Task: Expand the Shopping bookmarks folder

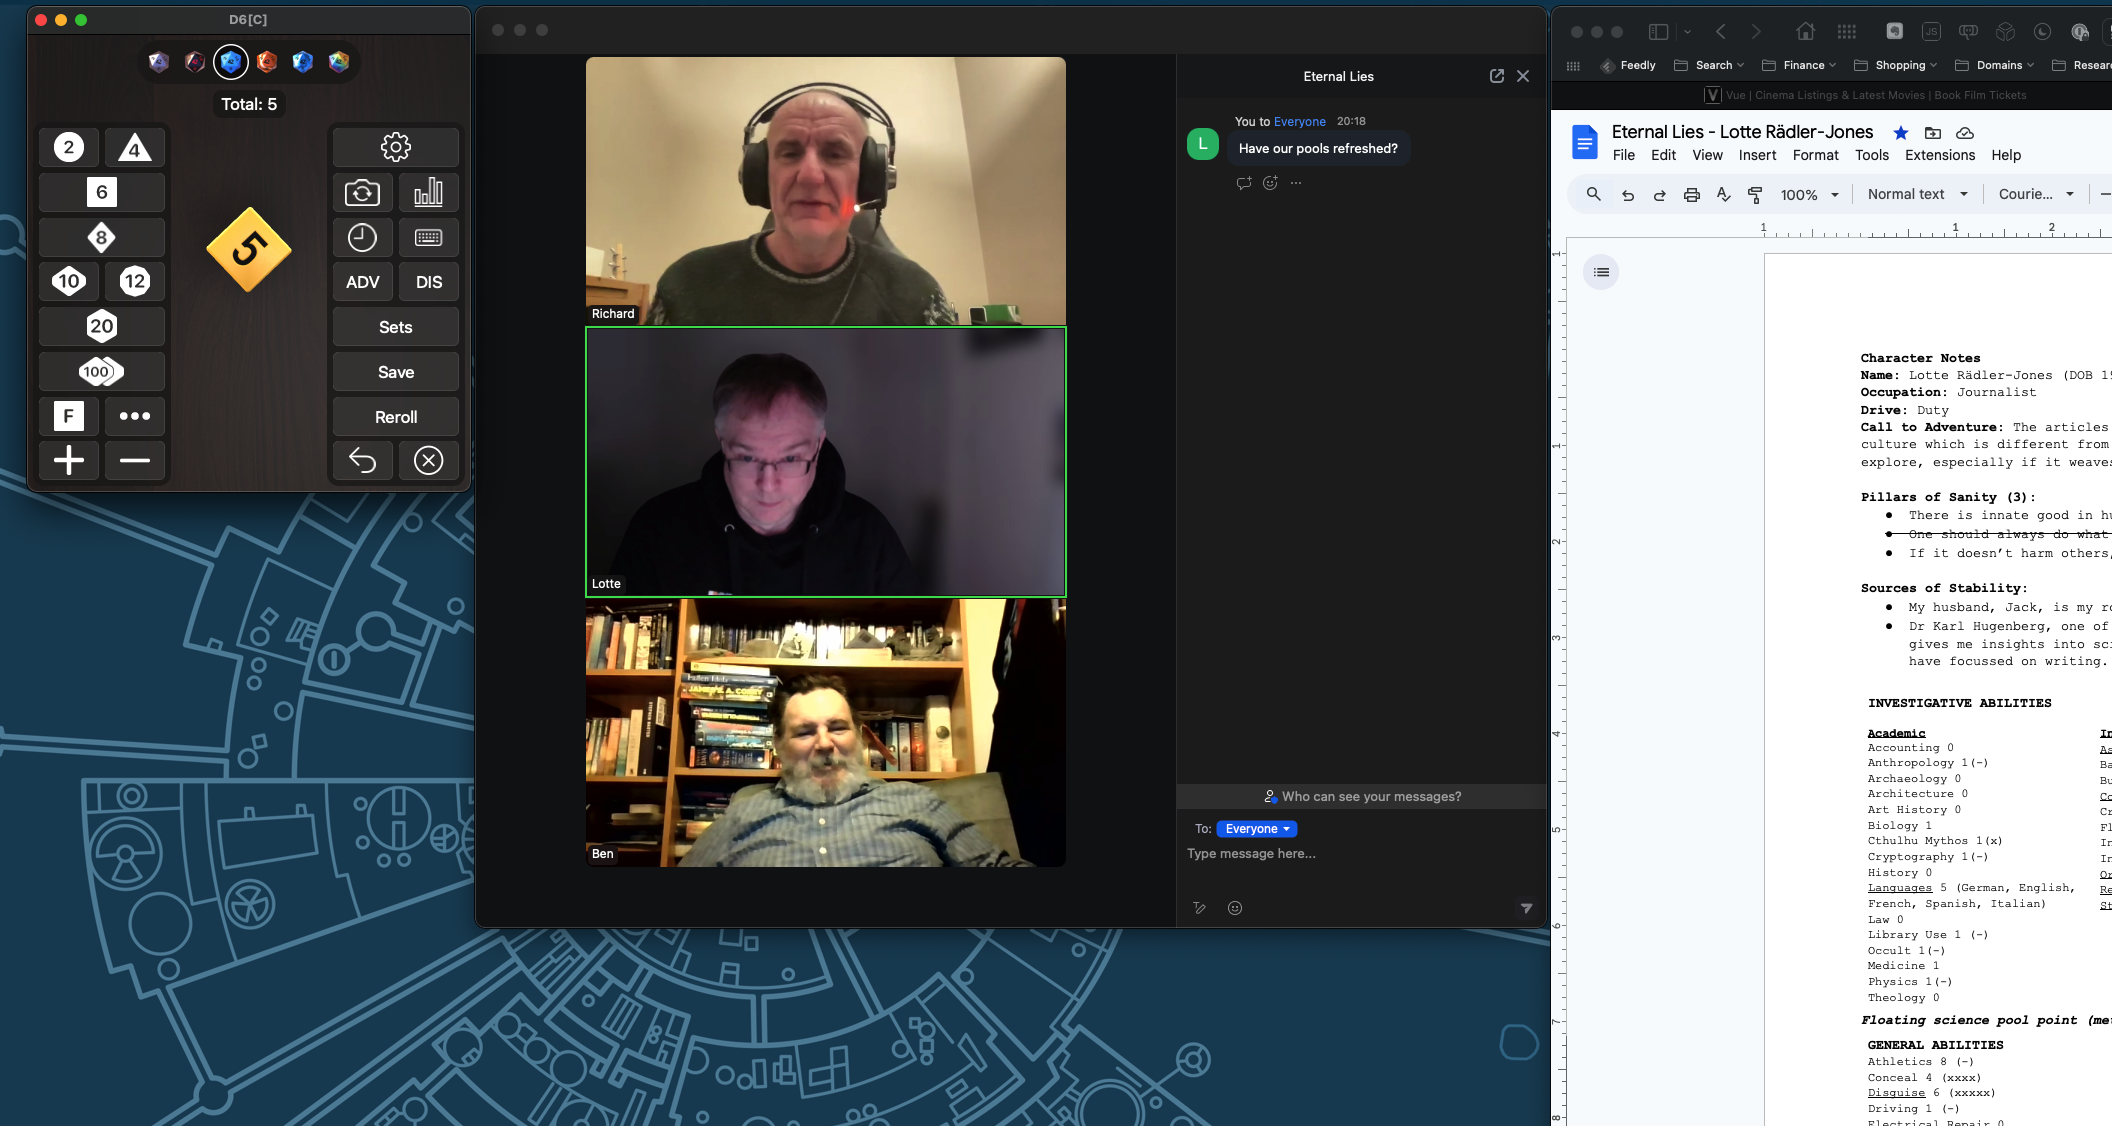Action: [x=1895, y=65]
